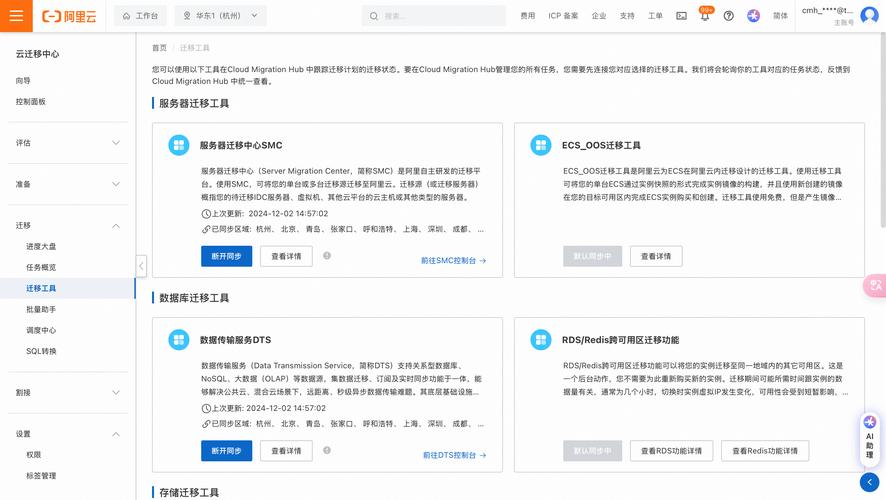Click the 数据传输服务DTS card title

coord(235,340)
